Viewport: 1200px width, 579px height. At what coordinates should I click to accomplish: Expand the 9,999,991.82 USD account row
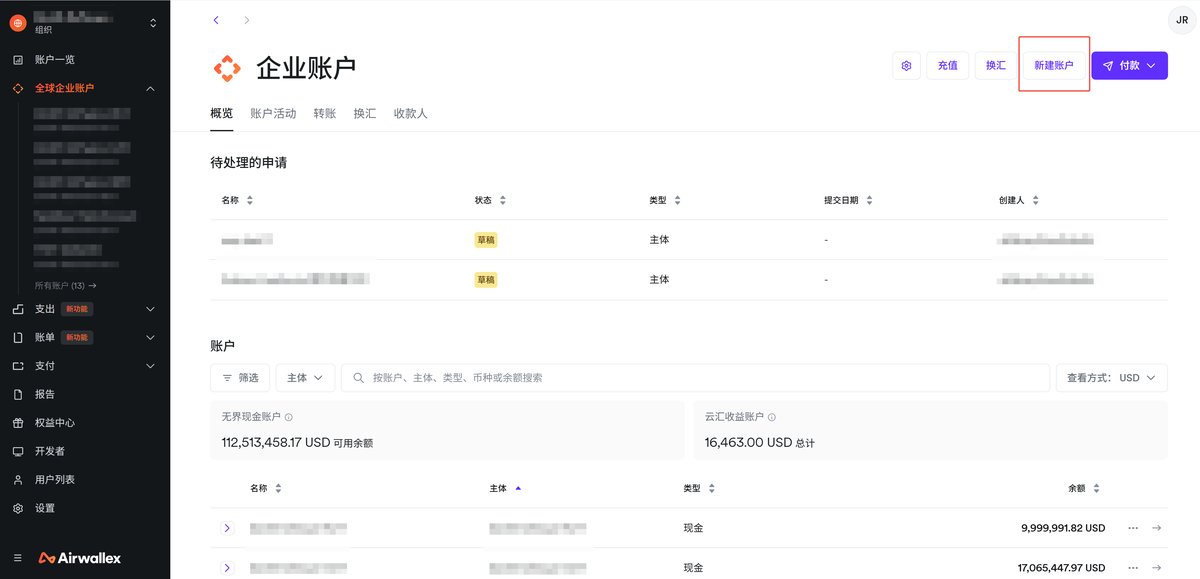pos(227,528)
